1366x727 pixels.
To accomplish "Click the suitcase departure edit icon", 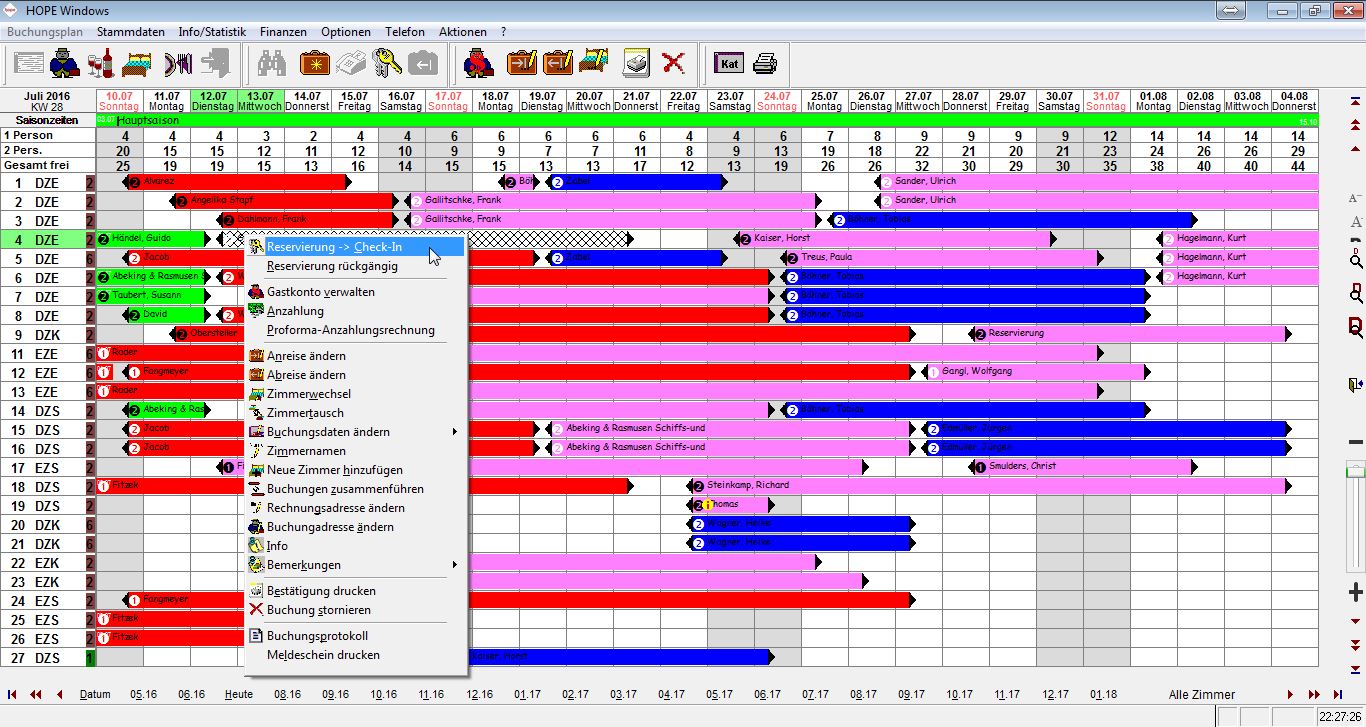I will 558,63.
